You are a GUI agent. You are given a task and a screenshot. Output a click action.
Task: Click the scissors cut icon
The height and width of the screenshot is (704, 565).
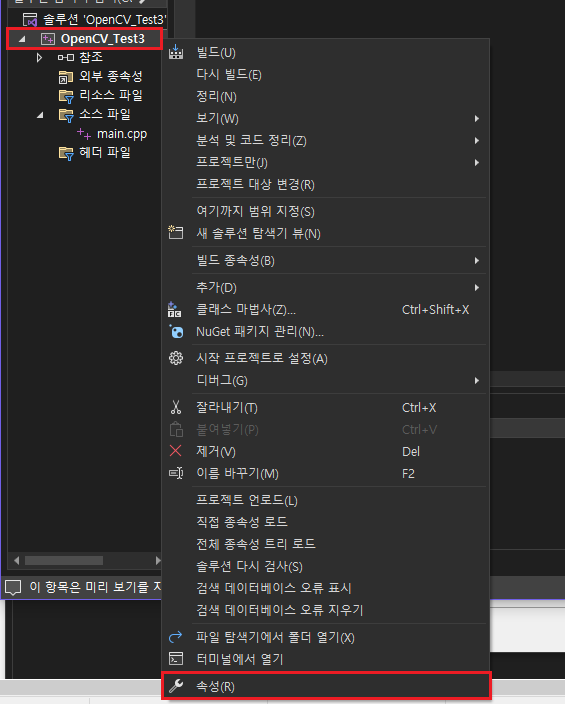coord(176,407)
